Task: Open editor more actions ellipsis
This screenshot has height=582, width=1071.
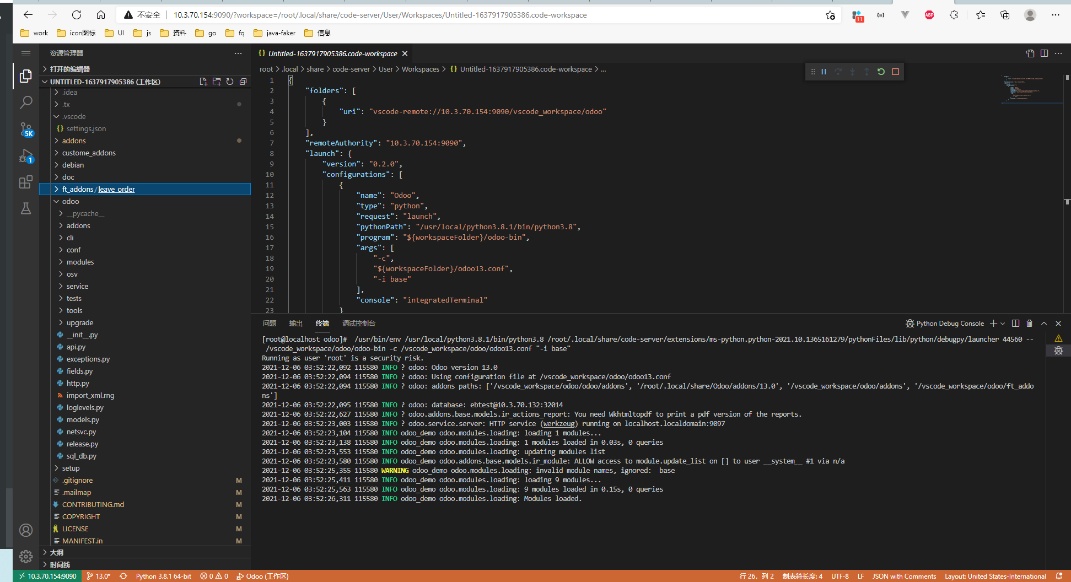Action: coord(1059,53)
